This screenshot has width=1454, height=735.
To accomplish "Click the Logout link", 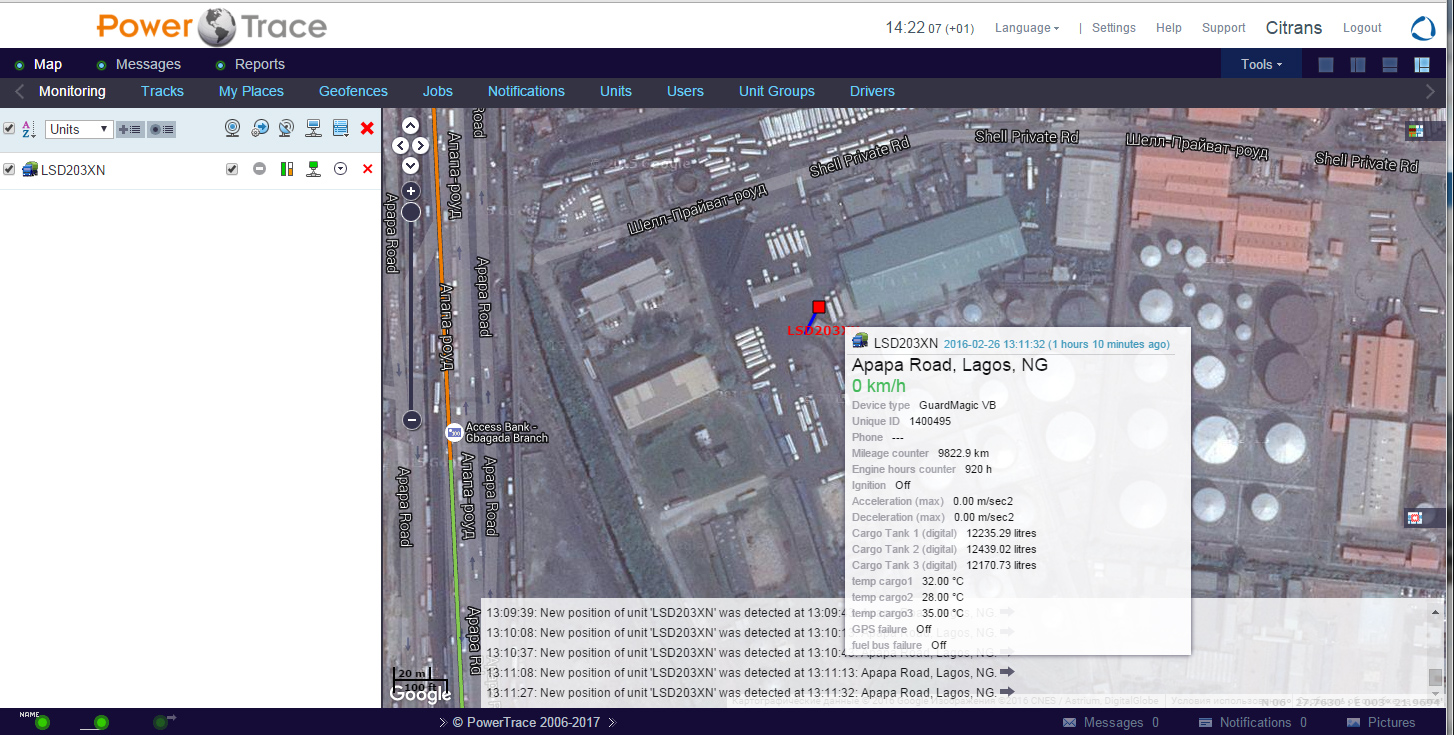I will [1361, 28].
